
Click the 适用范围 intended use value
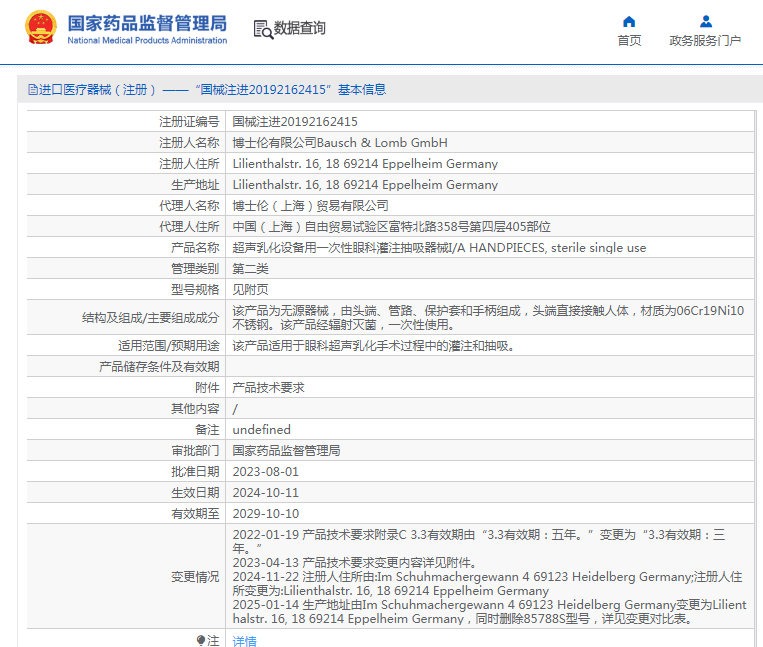tap(373, 346)
